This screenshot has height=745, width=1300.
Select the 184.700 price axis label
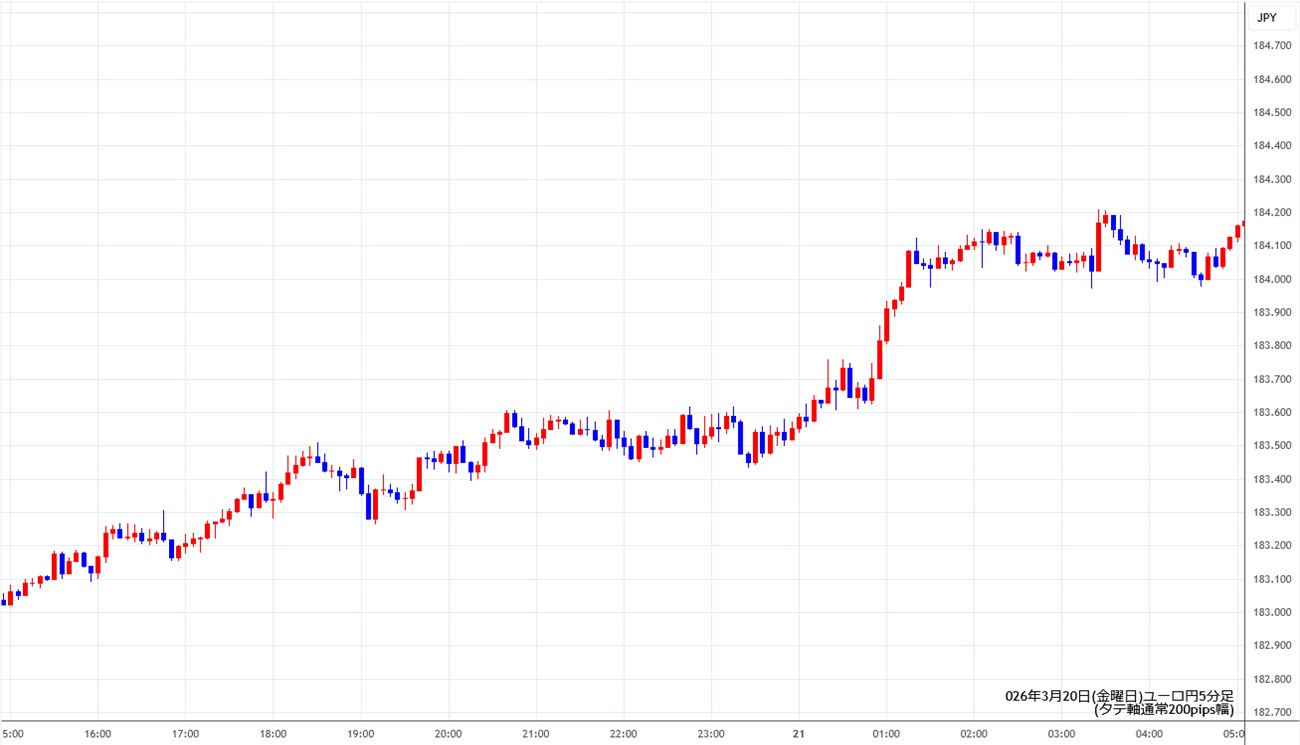(1270, 45)
